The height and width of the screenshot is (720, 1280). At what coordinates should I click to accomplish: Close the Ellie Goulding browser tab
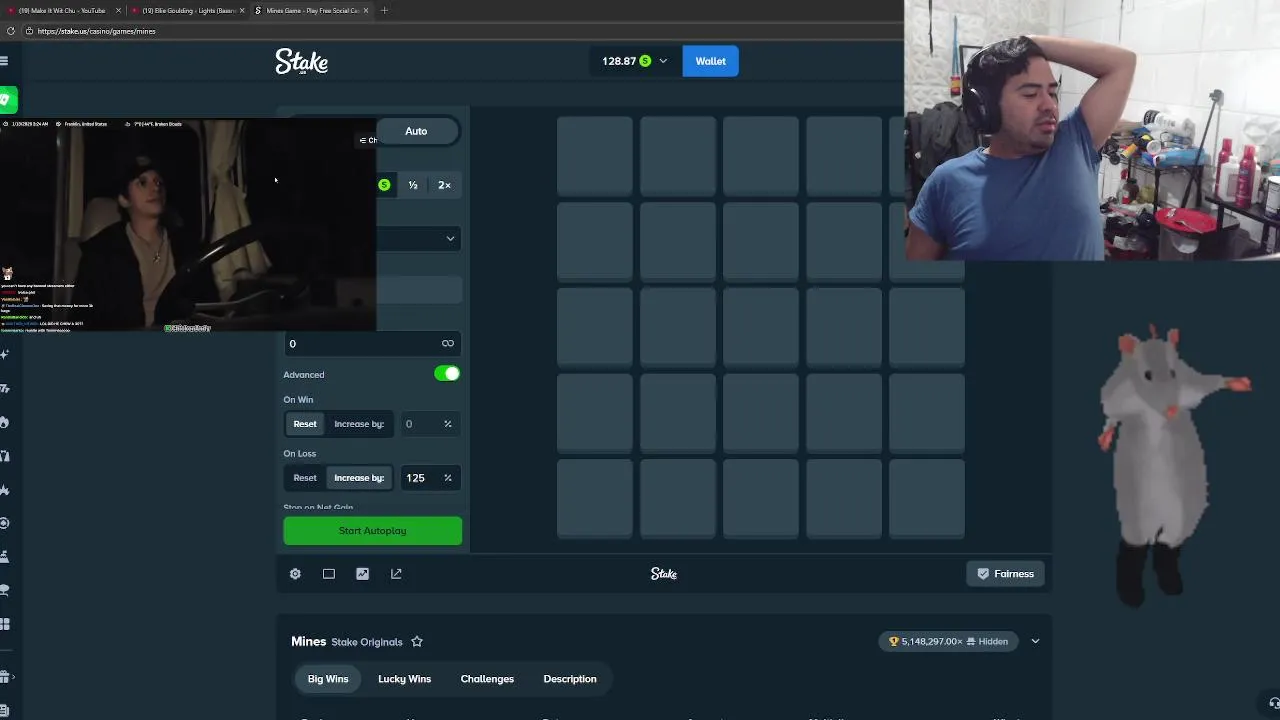[242, 10]
